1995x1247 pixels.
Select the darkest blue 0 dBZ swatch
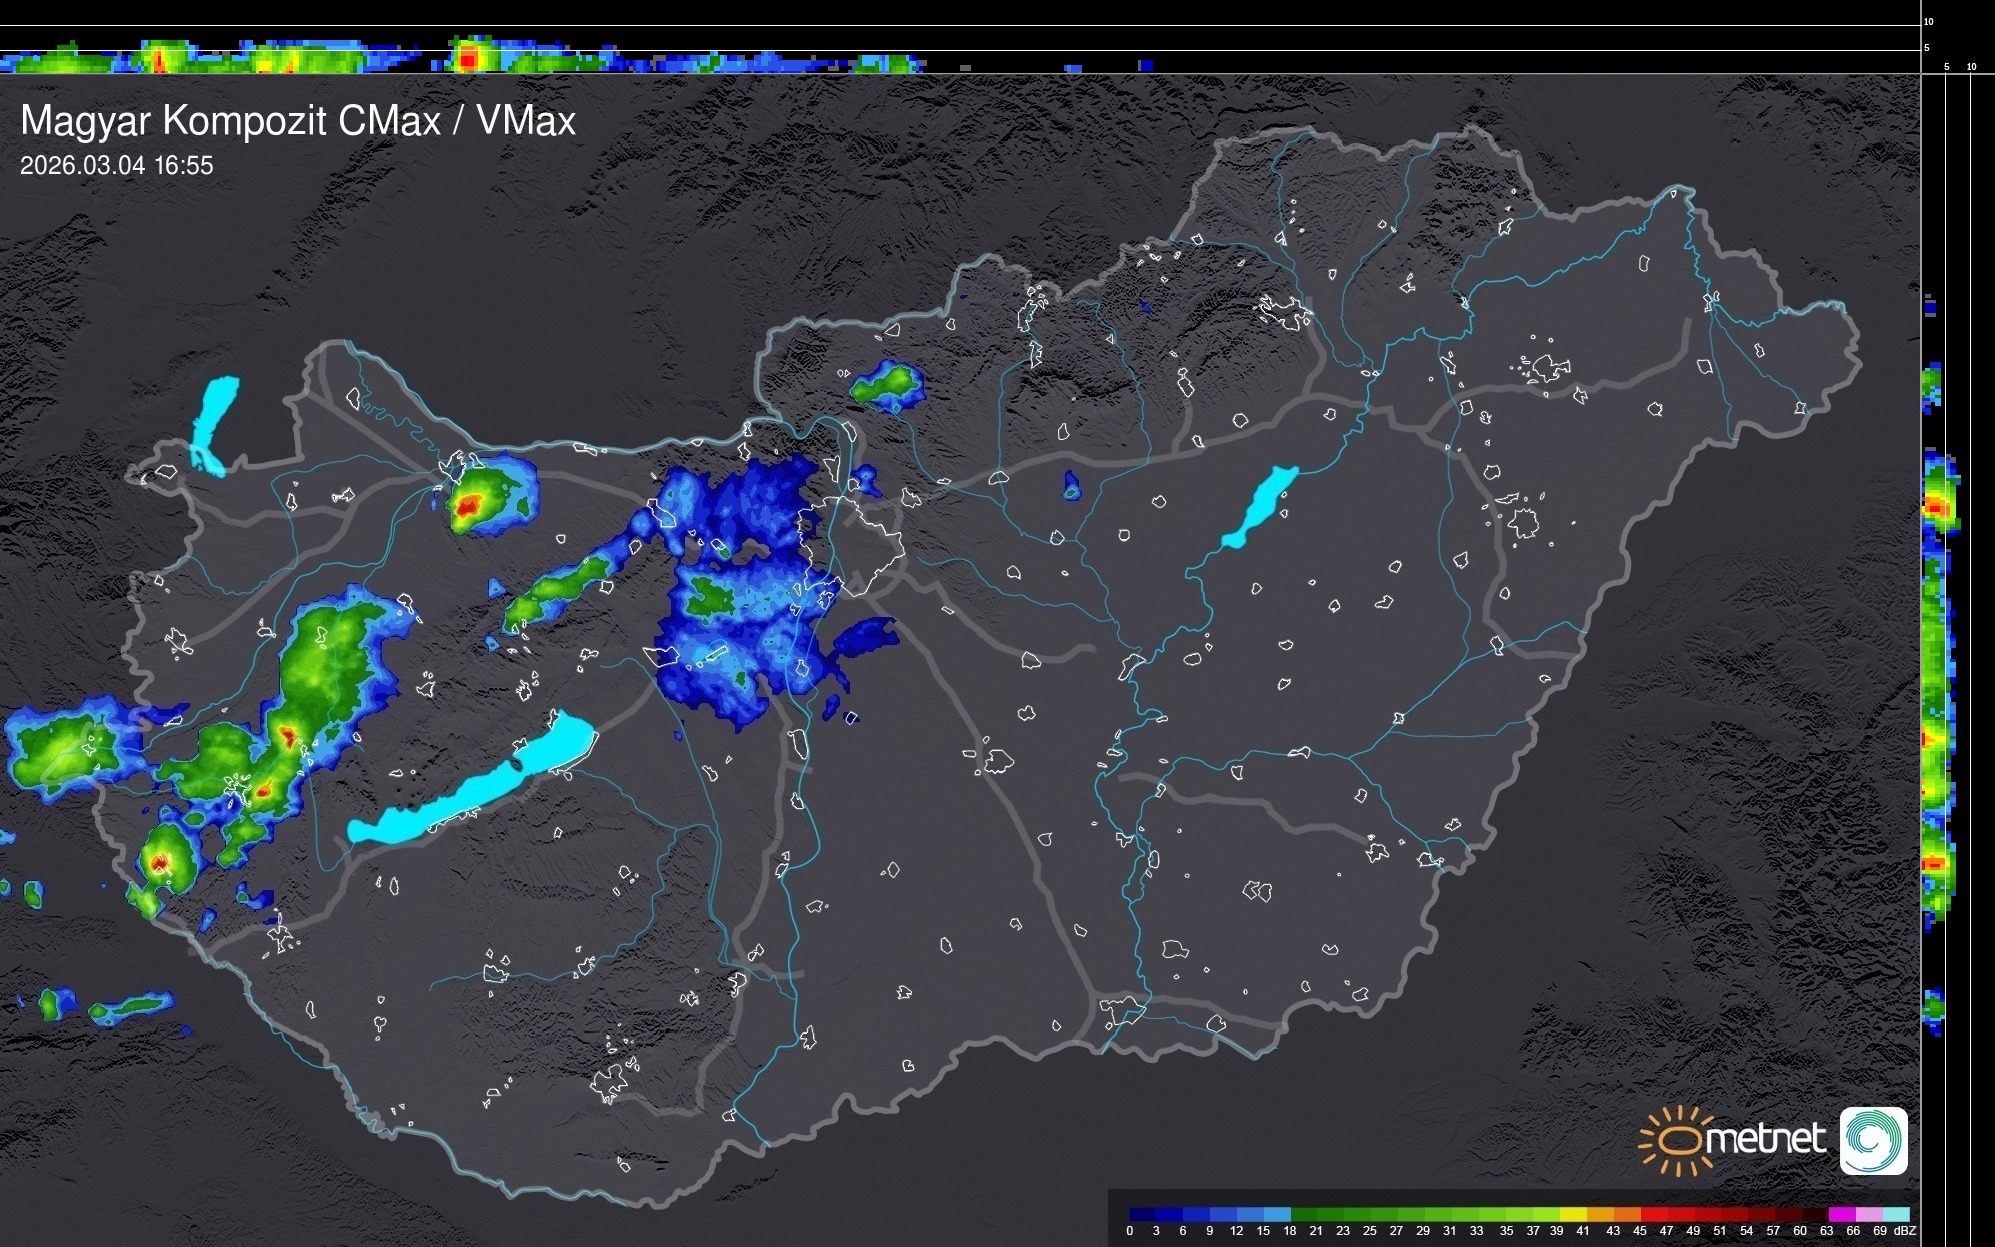pyautogui.click(x=1142, y=1214)
